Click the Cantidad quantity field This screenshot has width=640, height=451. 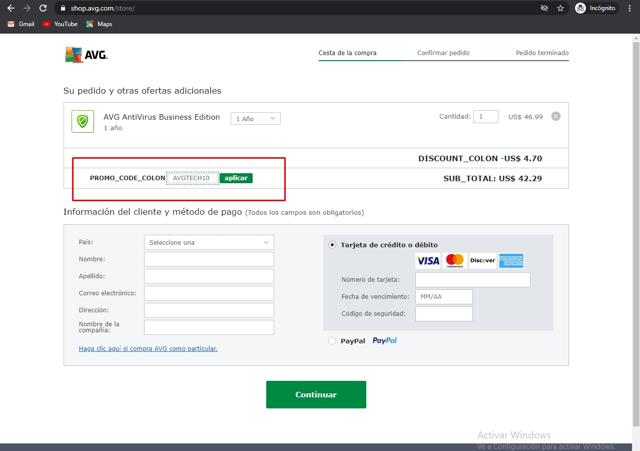point(486,117)
